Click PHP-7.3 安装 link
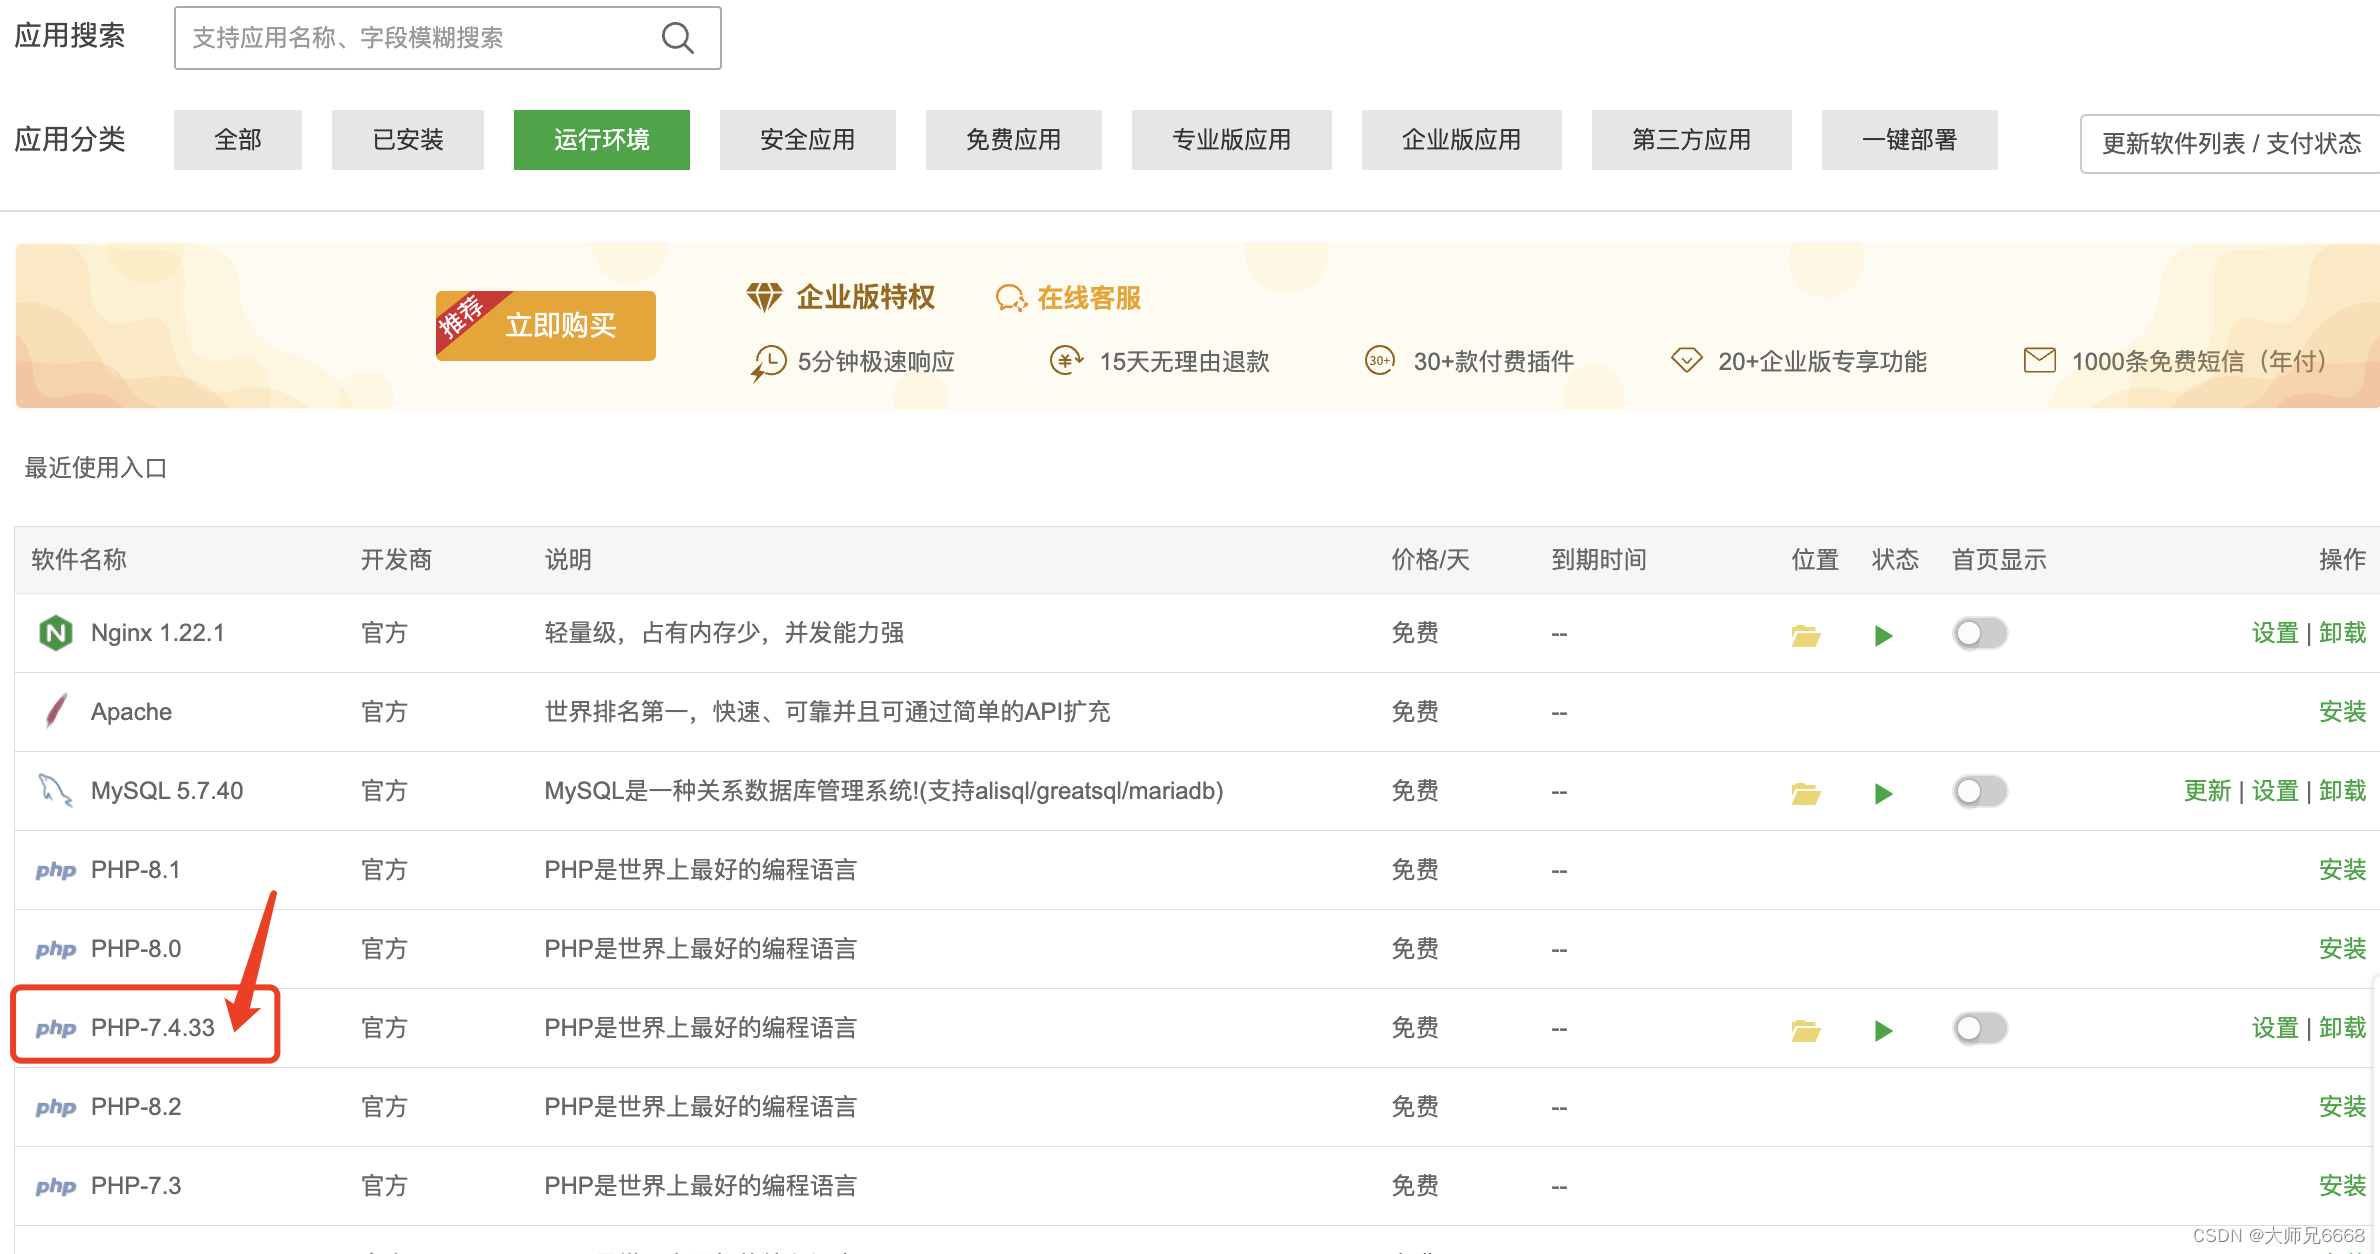 (x=2343, y=1186)
